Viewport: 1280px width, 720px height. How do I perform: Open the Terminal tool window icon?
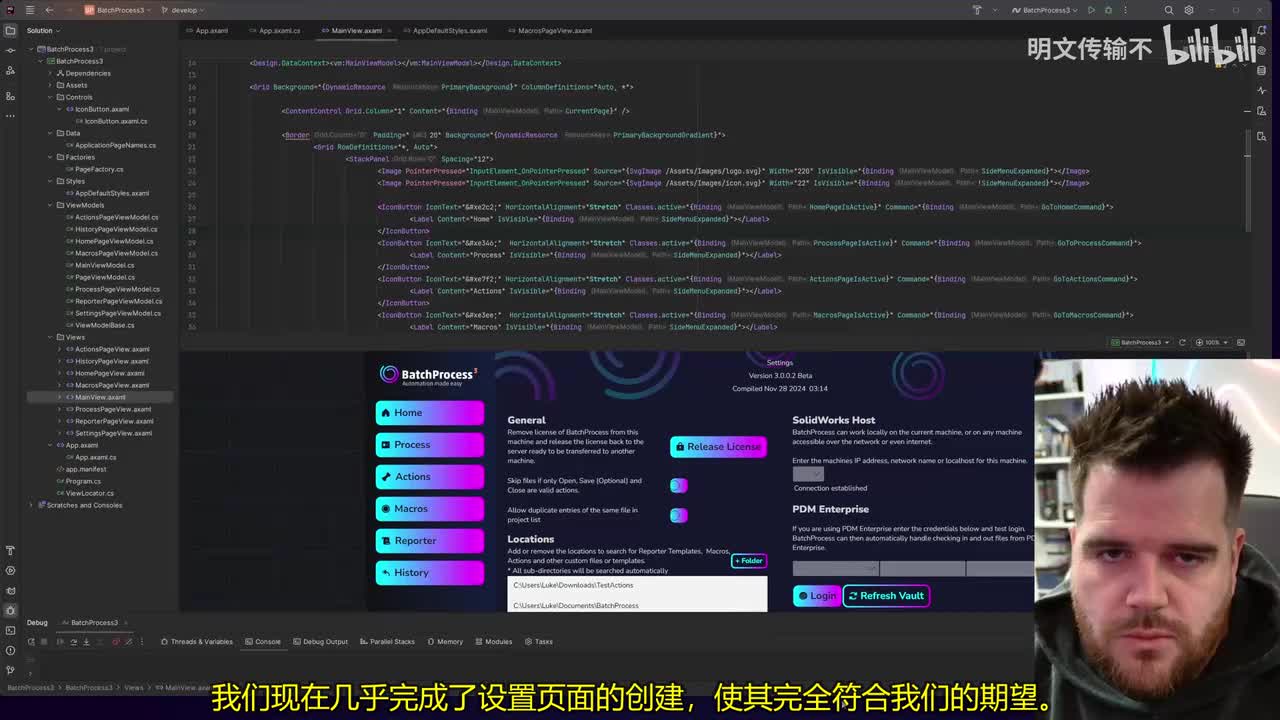(10, 630)
